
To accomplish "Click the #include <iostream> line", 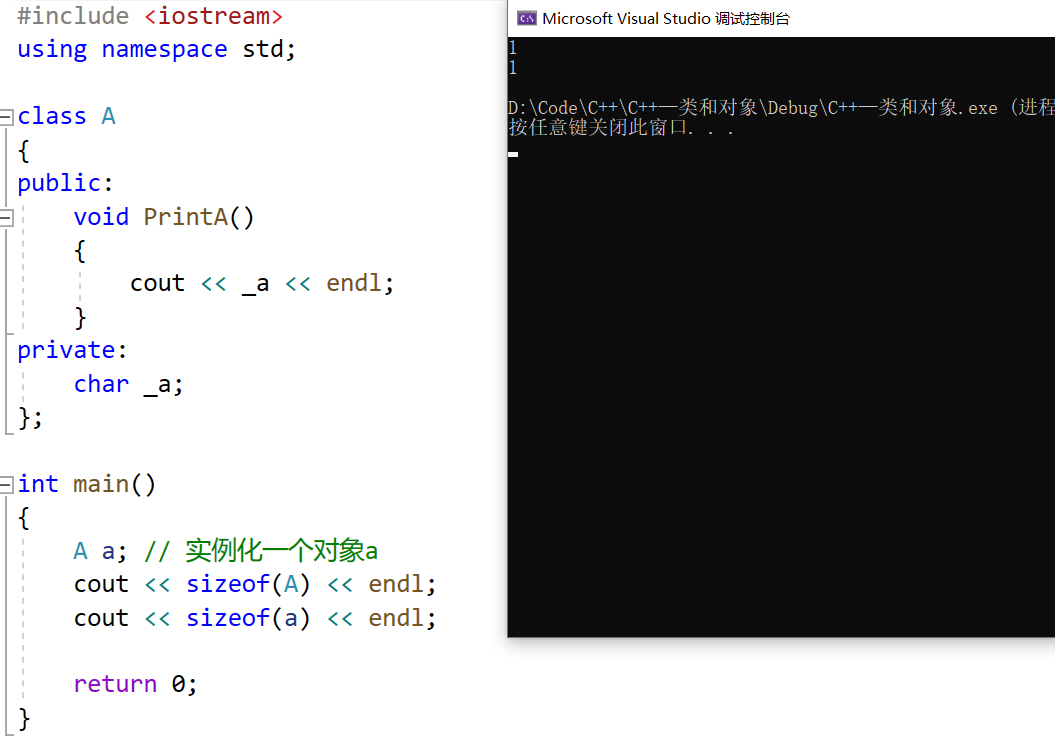I will [x=150, y=16].
